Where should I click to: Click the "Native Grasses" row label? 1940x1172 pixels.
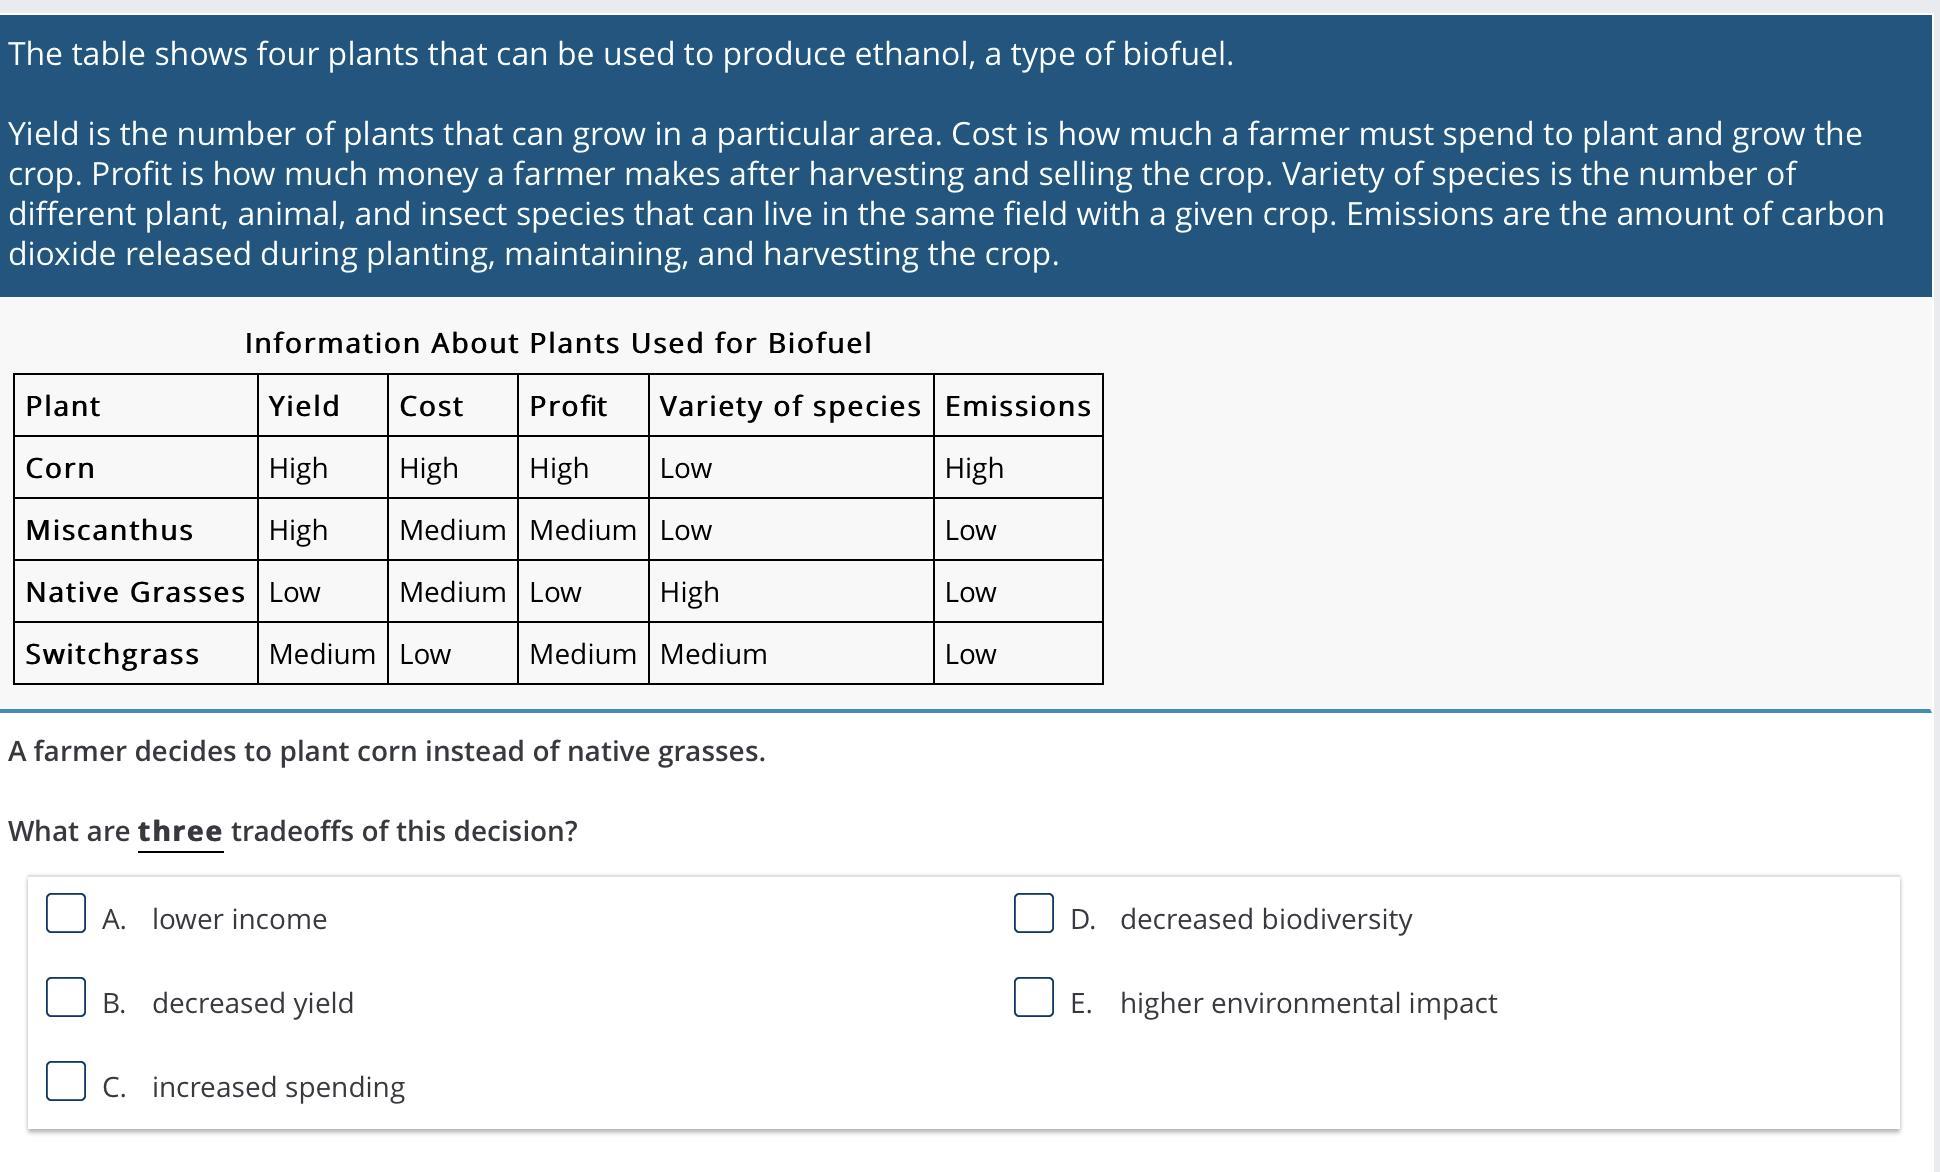point(135,592)
